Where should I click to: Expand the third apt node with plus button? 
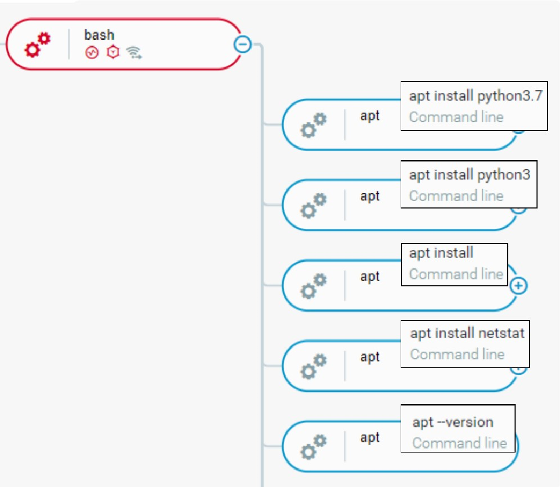[519, 286]
